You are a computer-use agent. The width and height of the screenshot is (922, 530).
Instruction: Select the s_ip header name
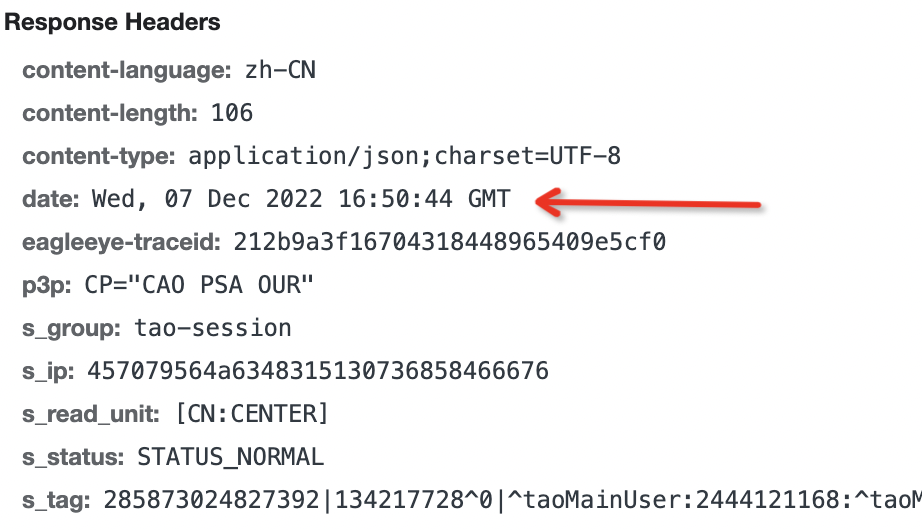[49, 372]
